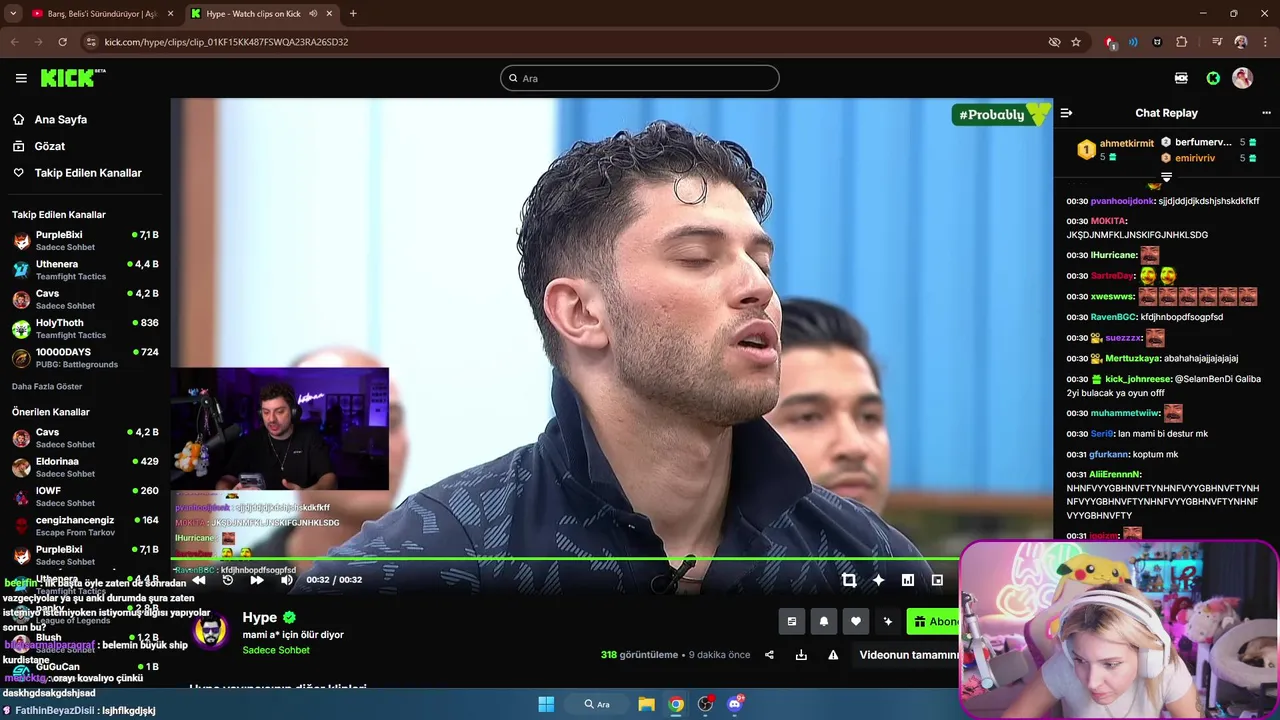The width and height of the screenshot is (1280, 720).
Task: Focus the Ara search field
Action: pos(640,78)
